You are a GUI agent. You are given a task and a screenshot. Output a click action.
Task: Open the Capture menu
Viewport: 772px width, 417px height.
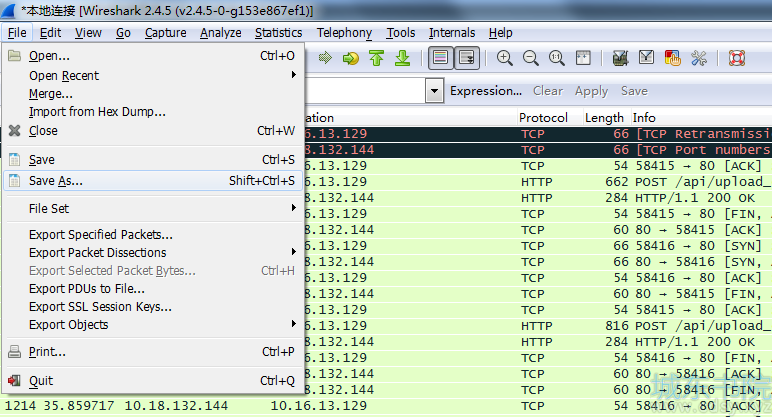click(x=165, y=33)
